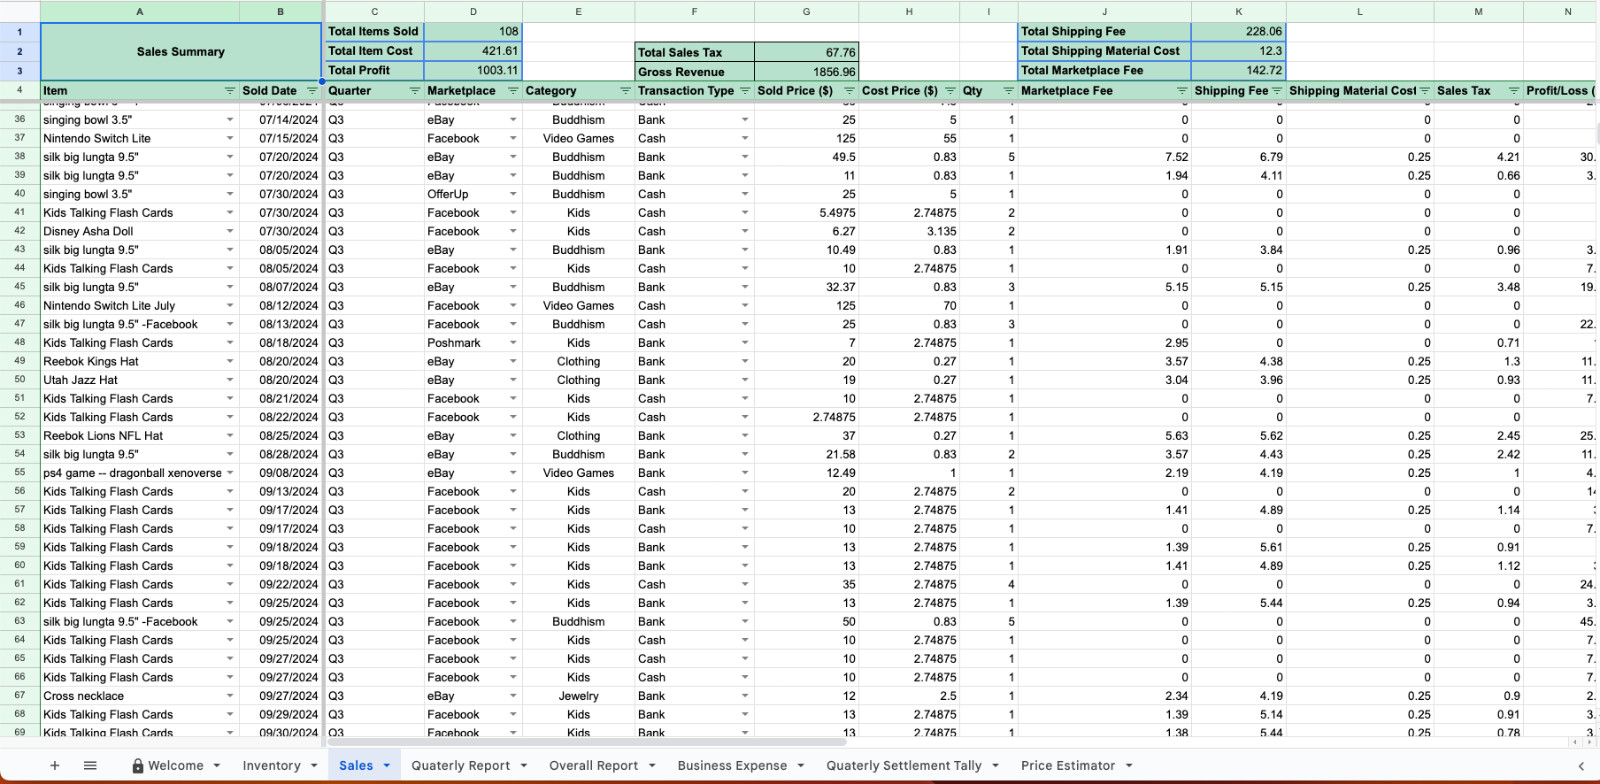Open filter icon for Transaction Type header
The height and width of the screenshot is (784, 1600).
[x=745, y=91]
